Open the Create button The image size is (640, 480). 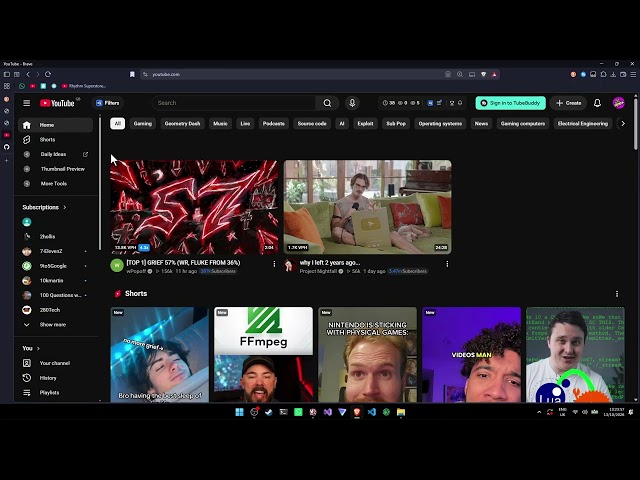click(x=568, y=103)
